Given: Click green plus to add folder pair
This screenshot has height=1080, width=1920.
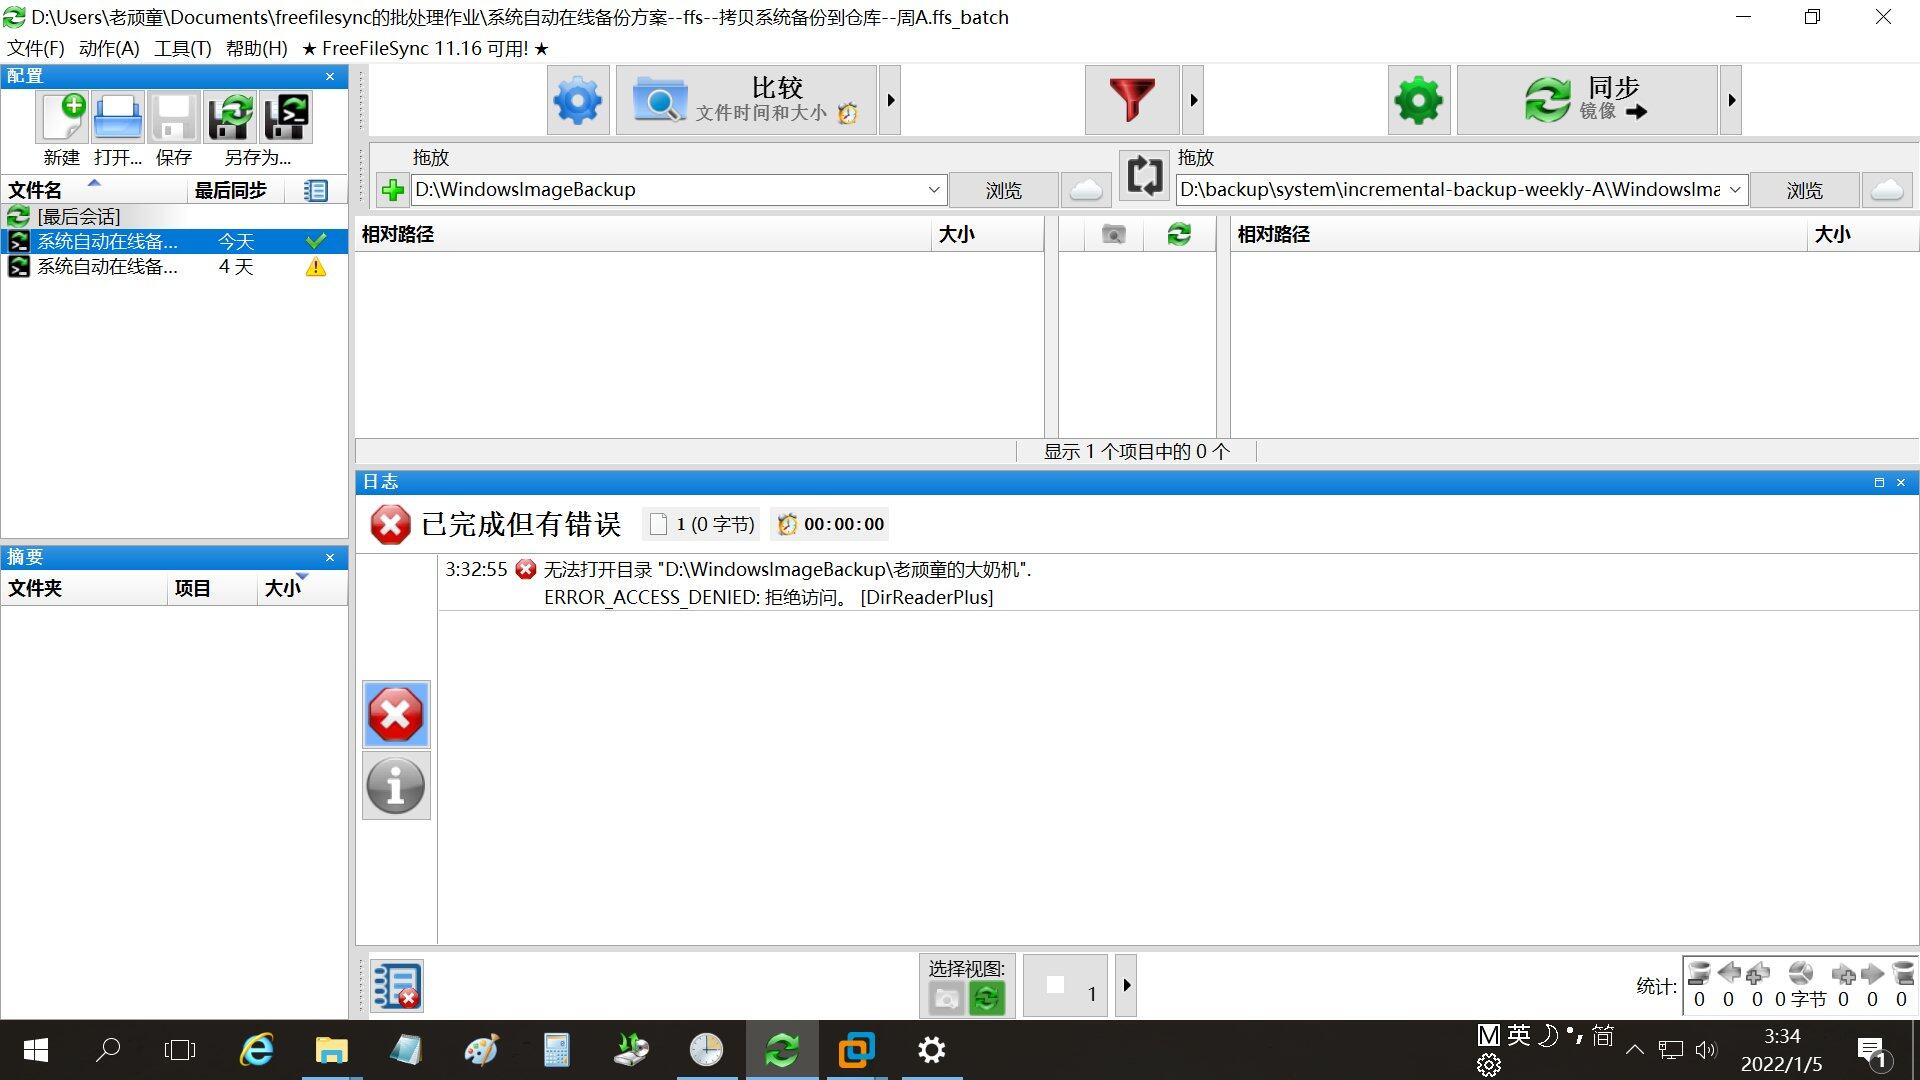Looking at the screenshot, I should tap(392, 190).
